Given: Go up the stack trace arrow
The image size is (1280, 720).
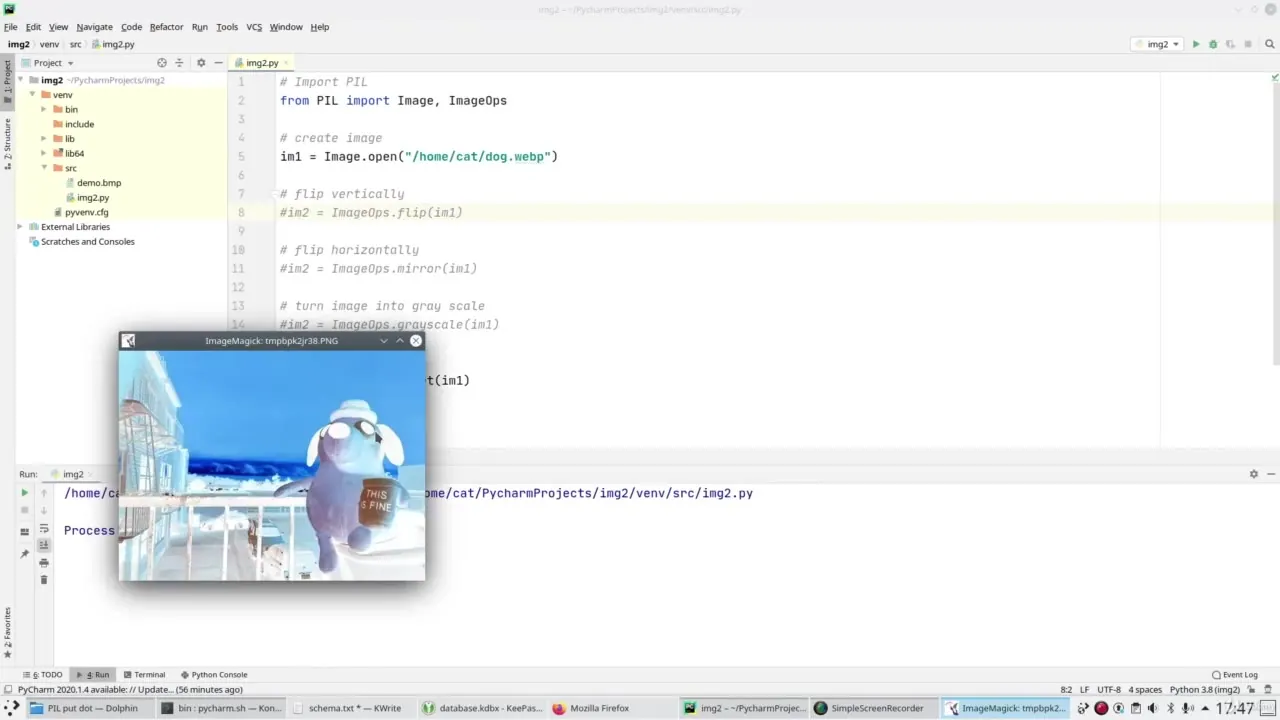Looking at the screenshot, I should coord(44,493).
